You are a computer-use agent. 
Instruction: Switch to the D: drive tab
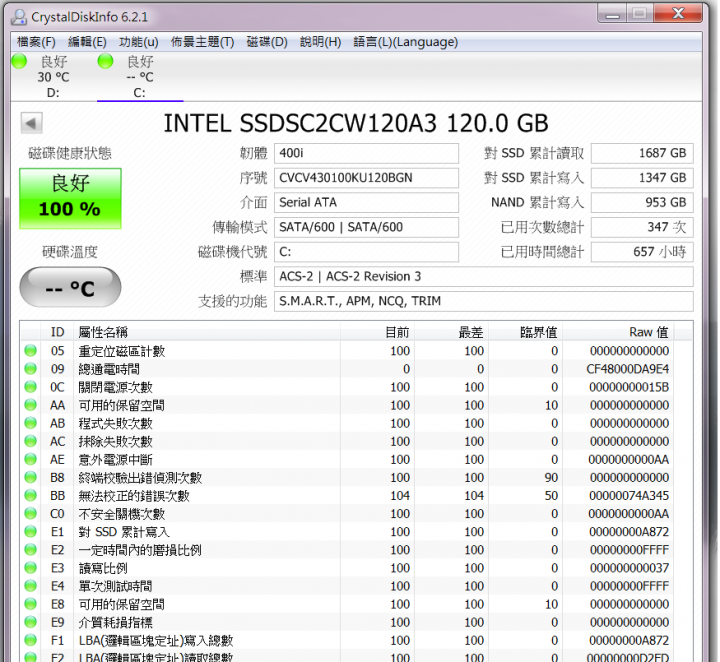(x=53, y=76)
